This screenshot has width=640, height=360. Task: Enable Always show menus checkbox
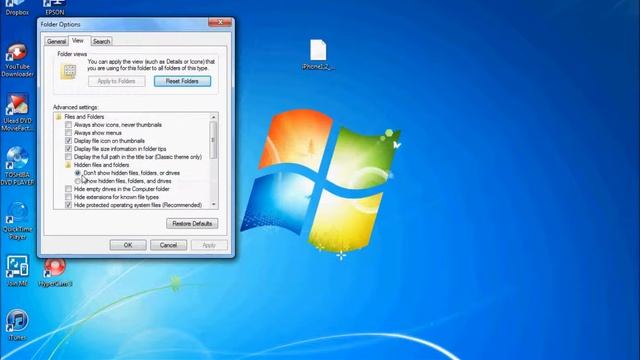(69, 133)
